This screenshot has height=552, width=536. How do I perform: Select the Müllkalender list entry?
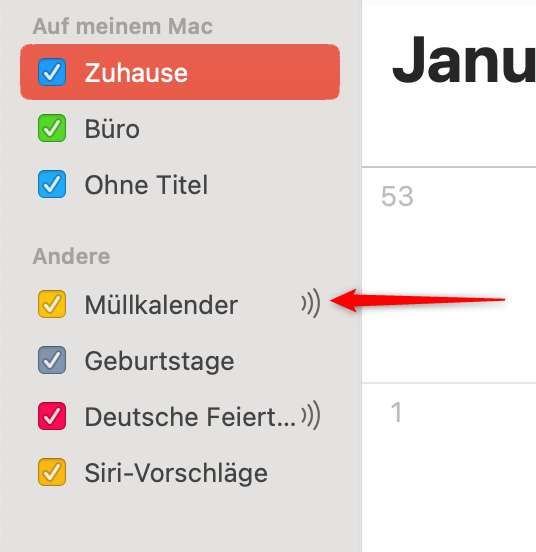(161, 305)
